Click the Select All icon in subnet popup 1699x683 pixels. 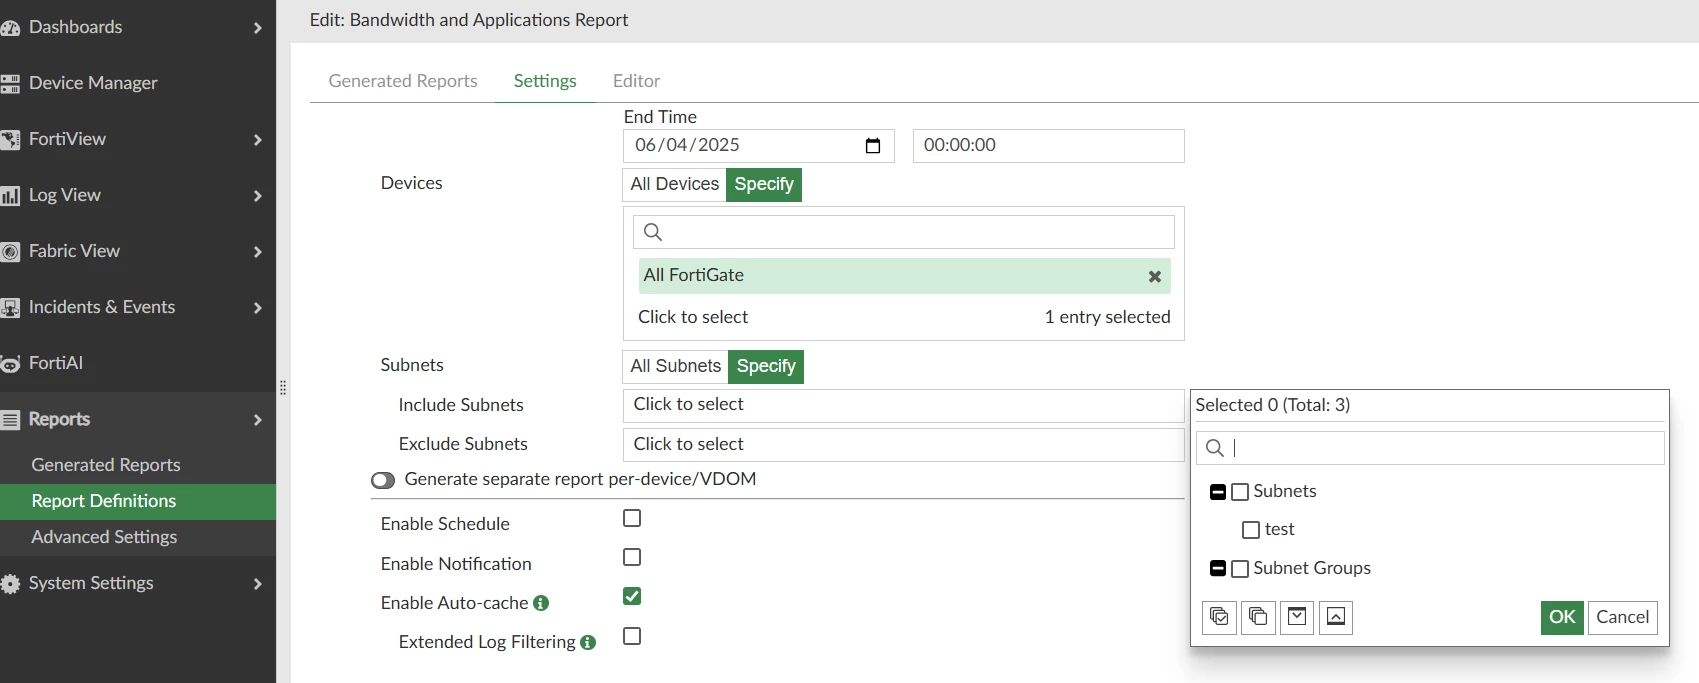pyautogui.click(x=1219, y=617)
